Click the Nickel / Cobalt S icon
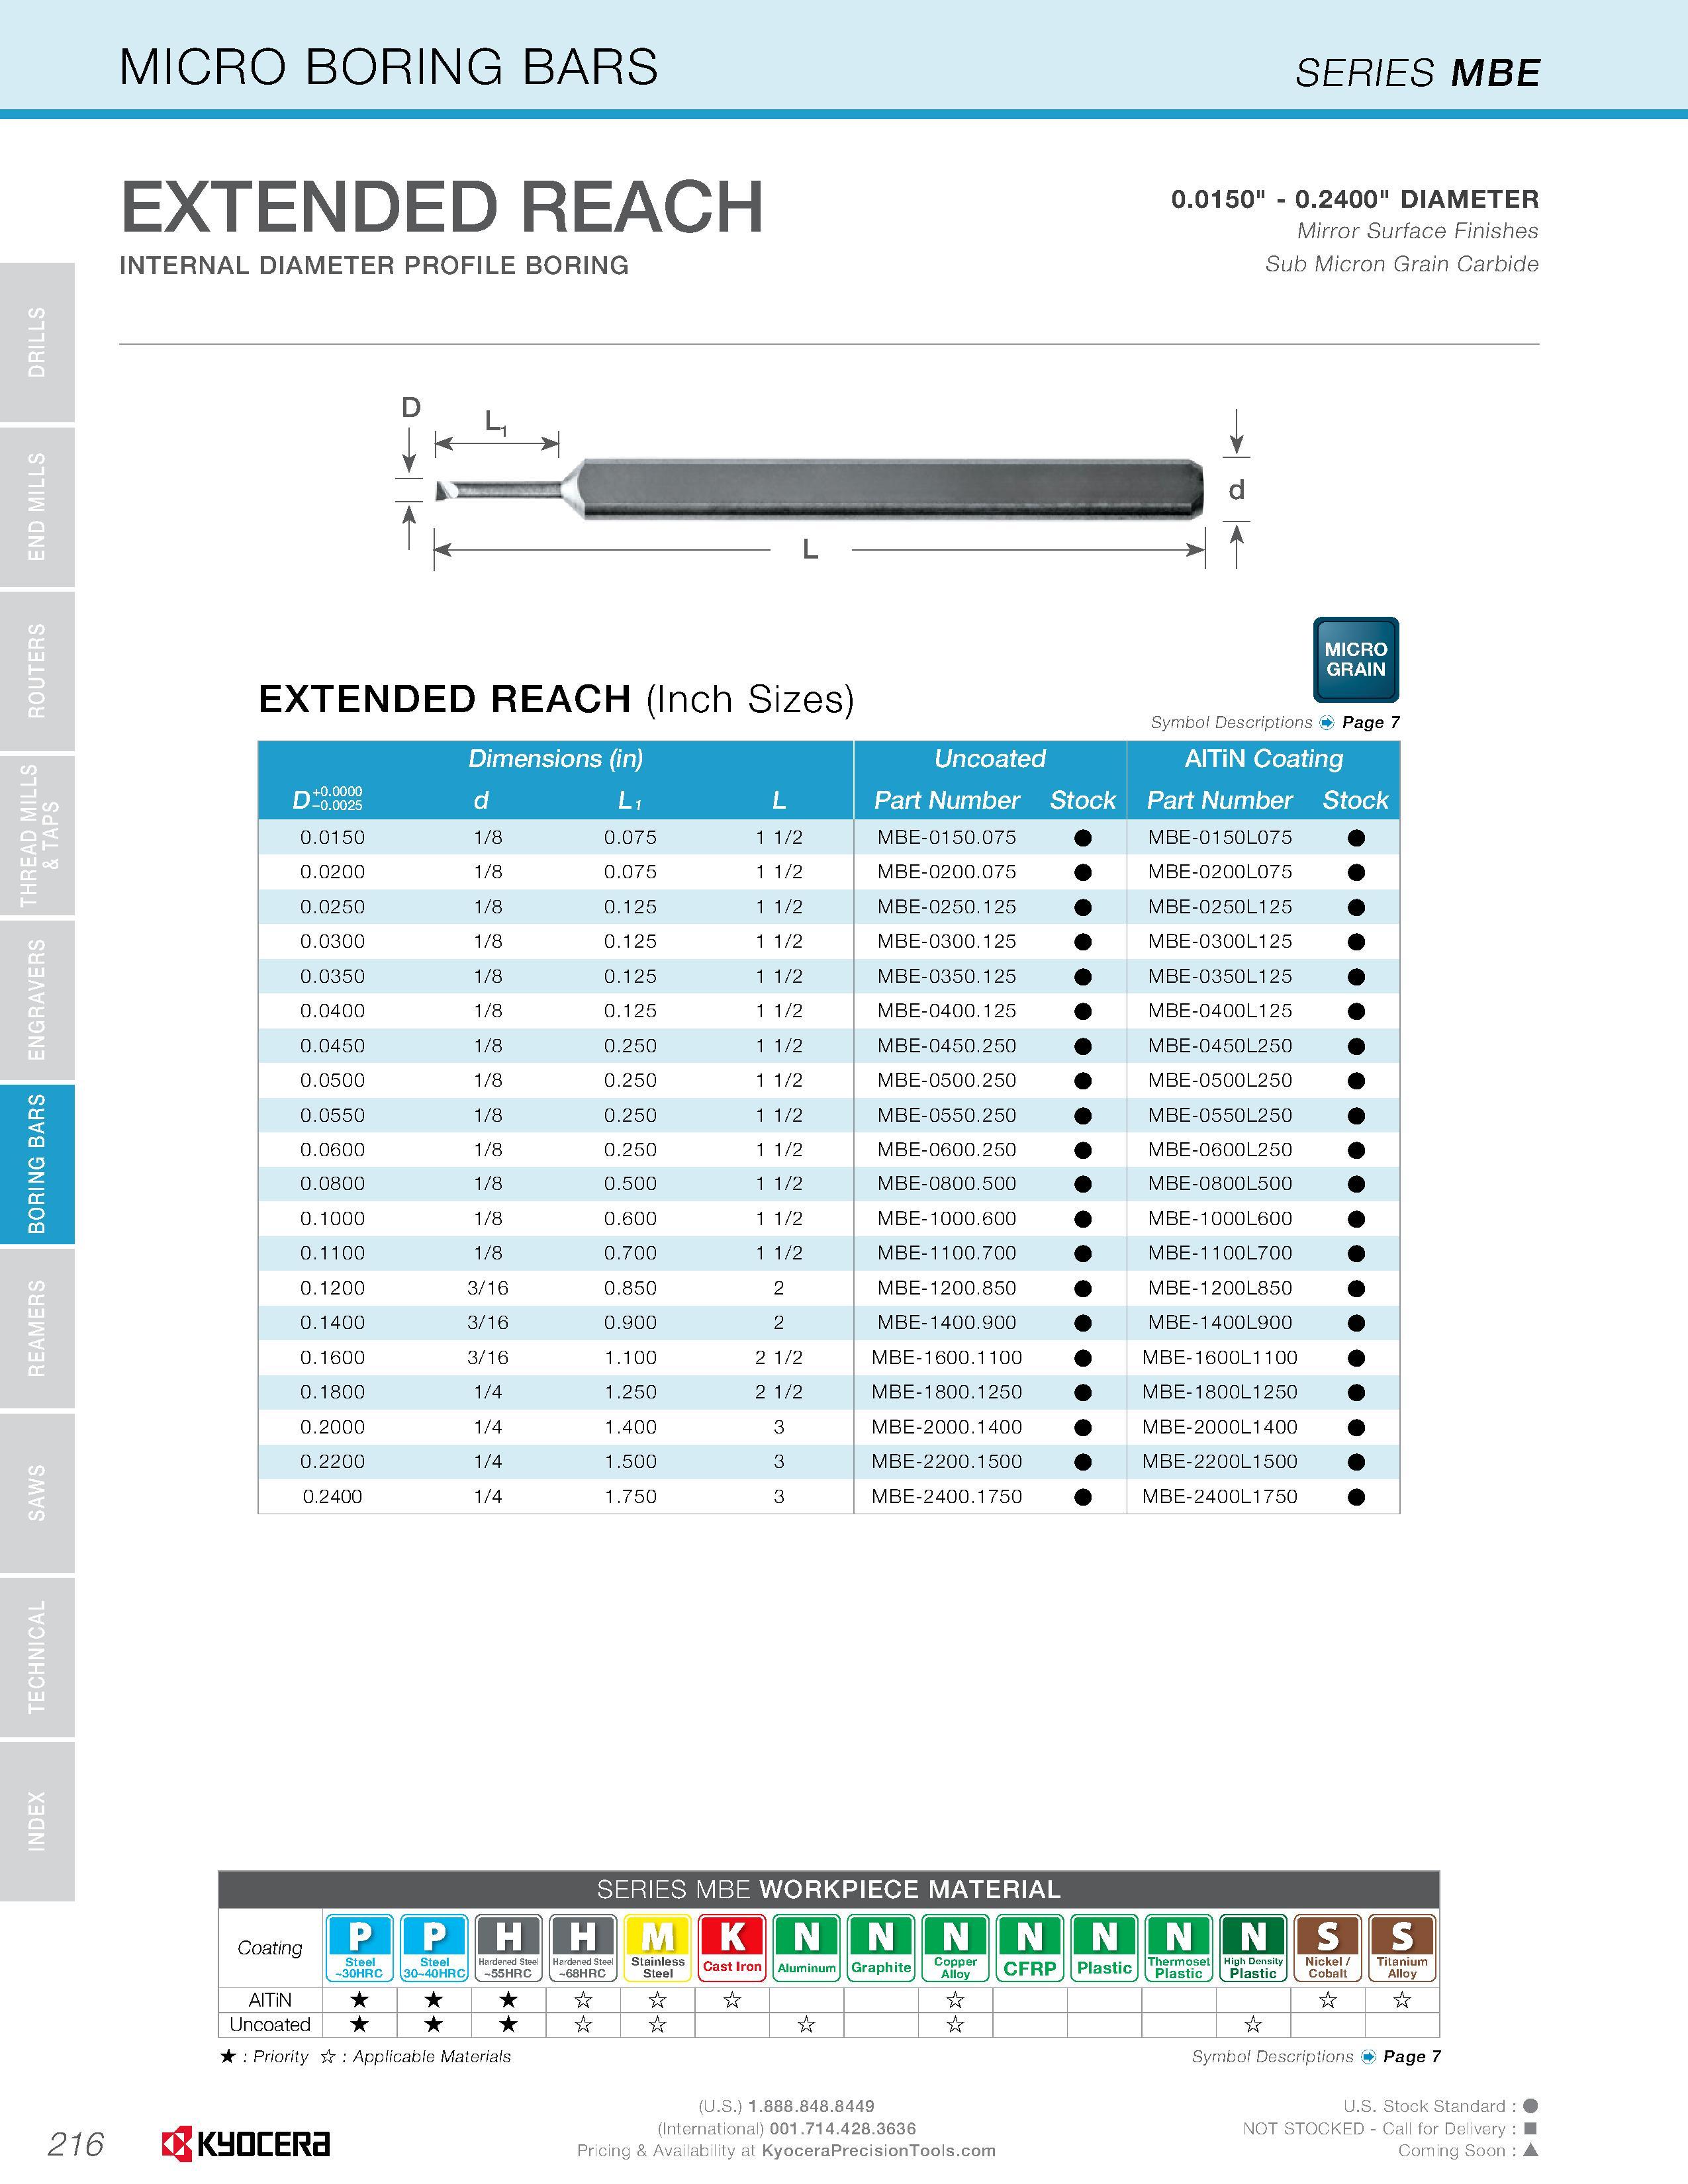The height and width of the screenshot is (2184, 1688). point(1328,1947)
